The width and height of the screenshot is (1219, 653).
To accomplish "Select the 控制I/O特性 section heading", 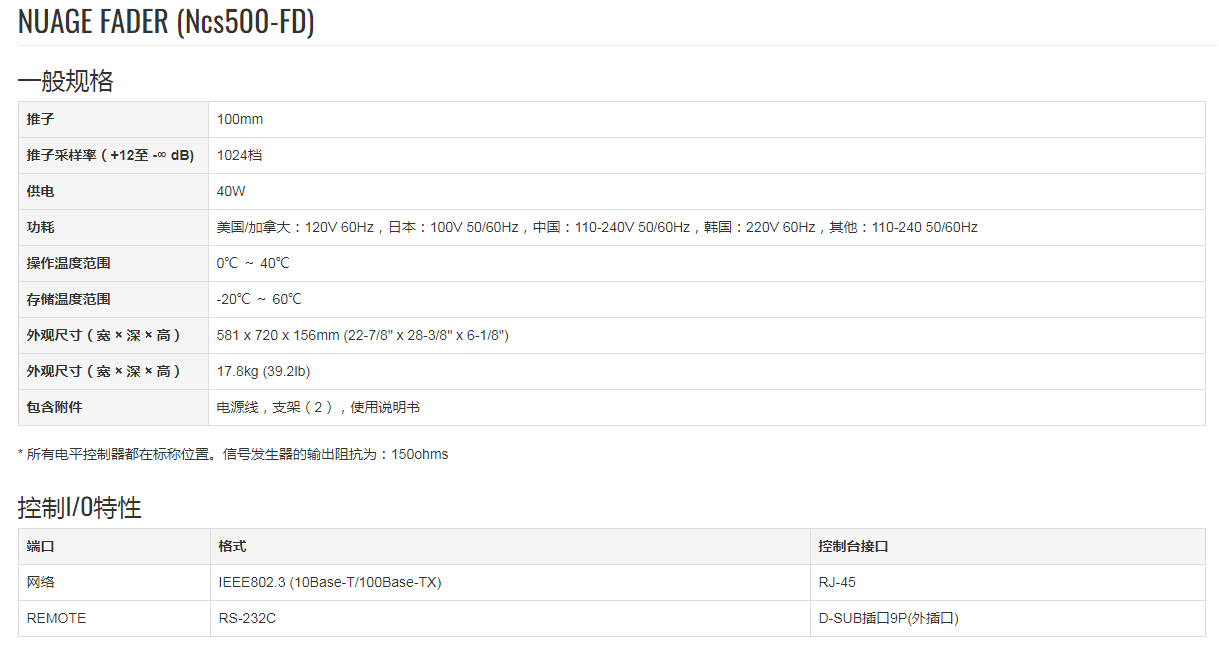I will pyautogui.click(x=80, y=508).
